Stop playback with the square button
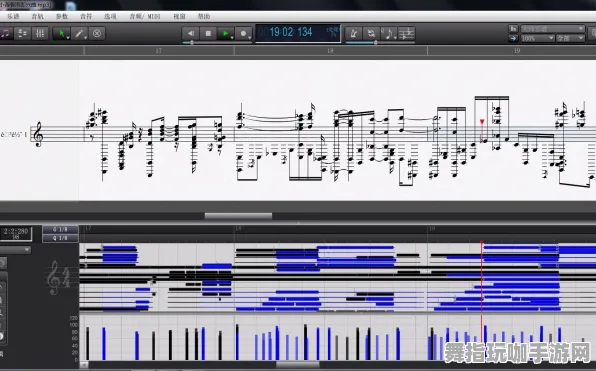This screenshot has height=371, width=596. click(x=208, y=33)
